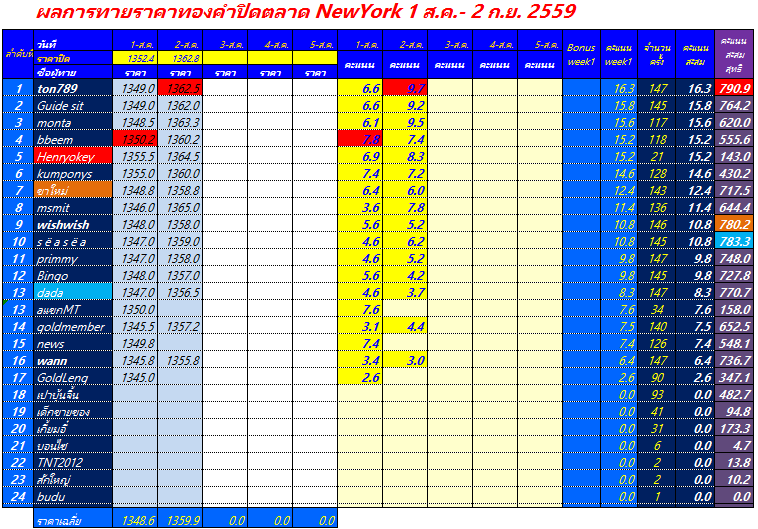
Task: Select the red score cell 9.7
Action: click(x=405, y=88)
